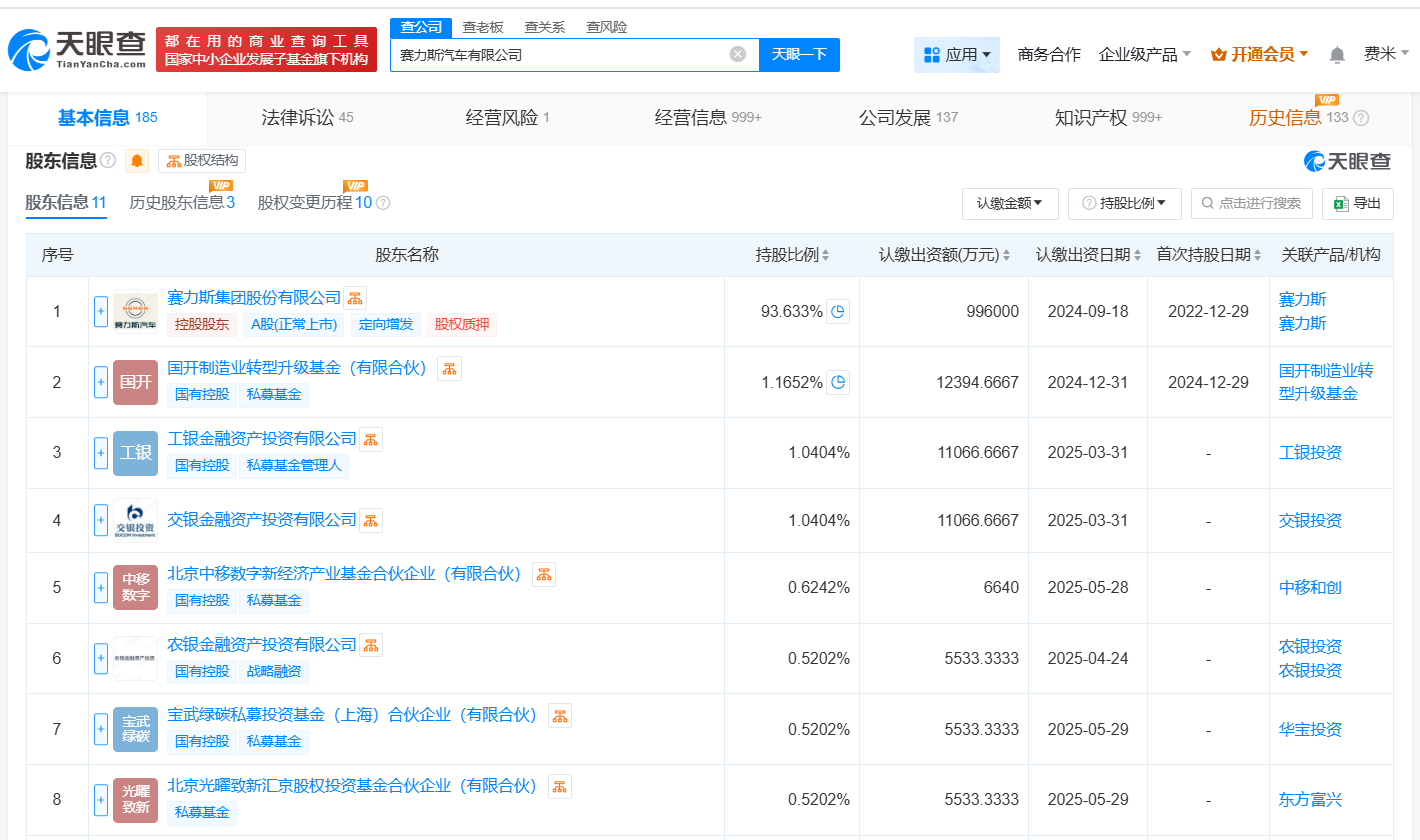Open the 应用 dropdown menu
This screenshot has width=1420, height=840.
point(956,55)
